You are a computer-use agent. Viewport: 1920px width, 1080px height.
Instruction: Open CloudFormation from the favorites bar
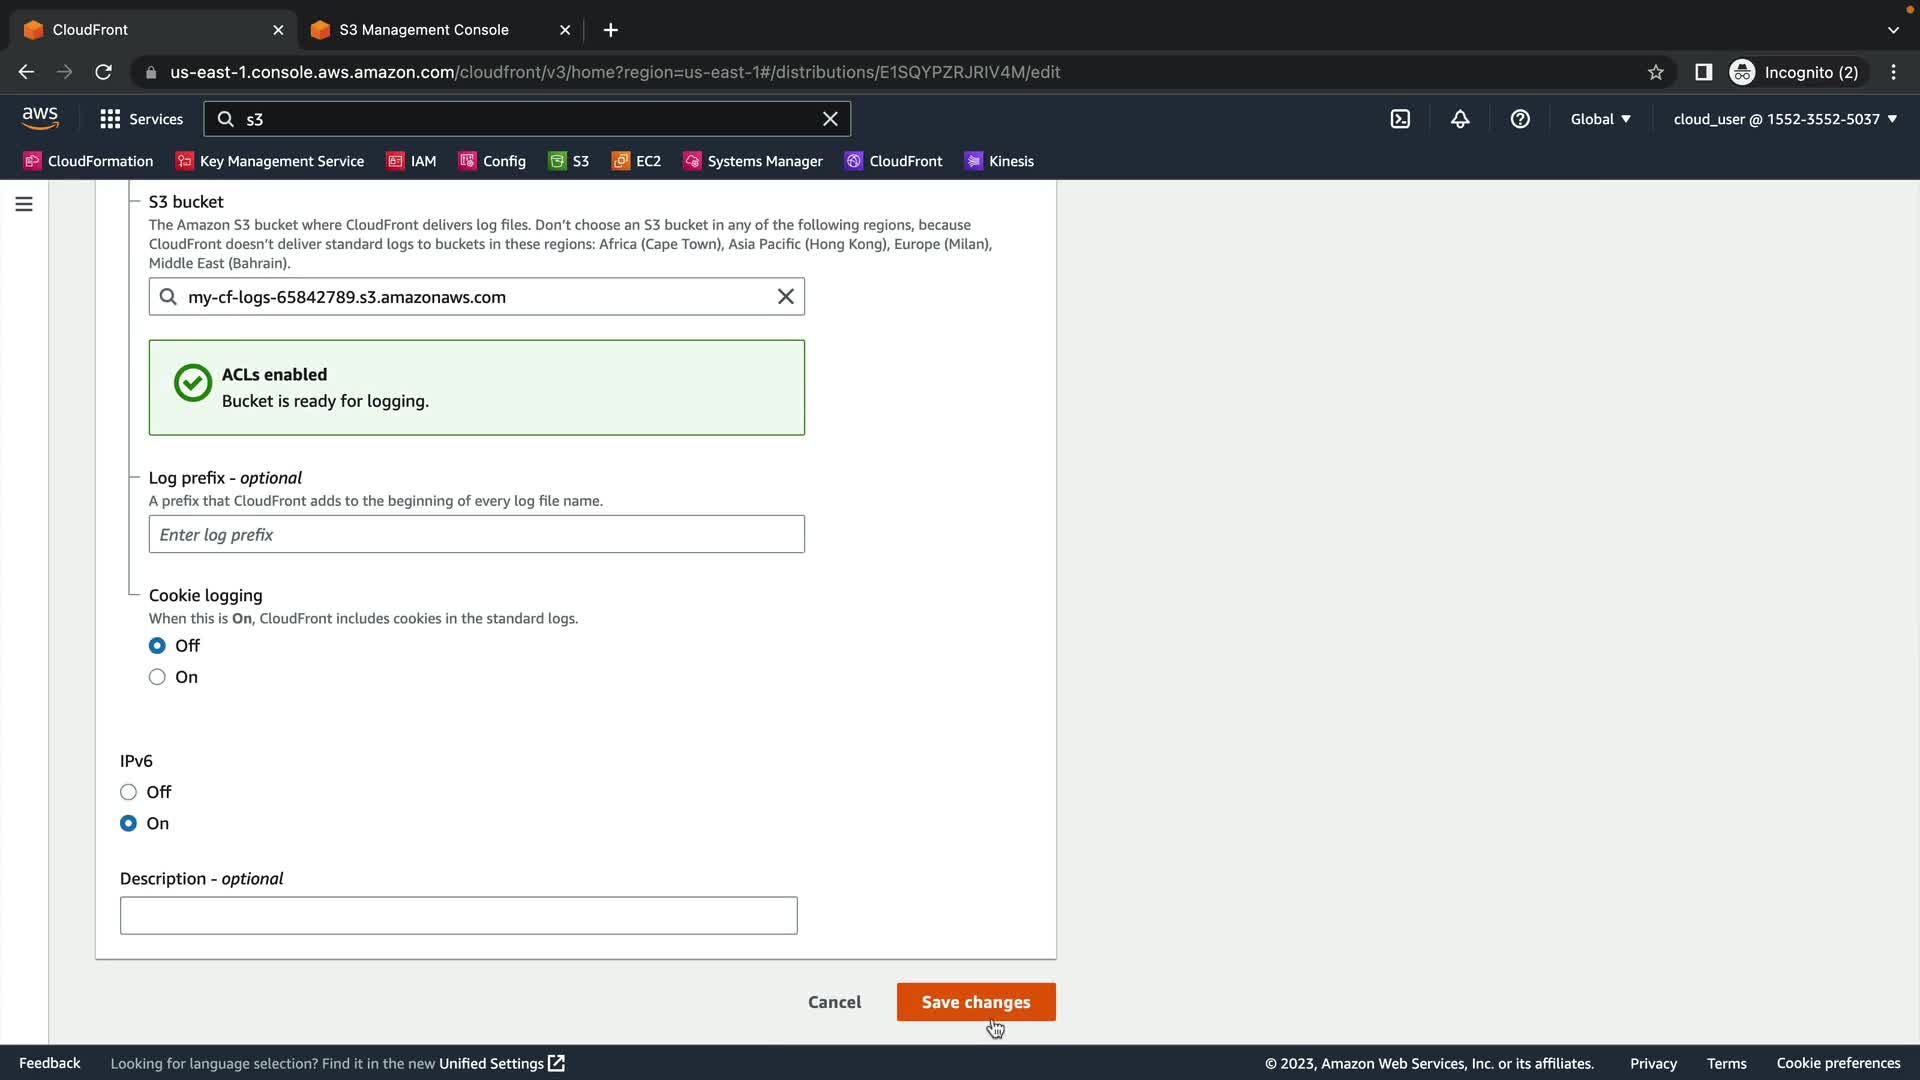[x=88, y=161]
